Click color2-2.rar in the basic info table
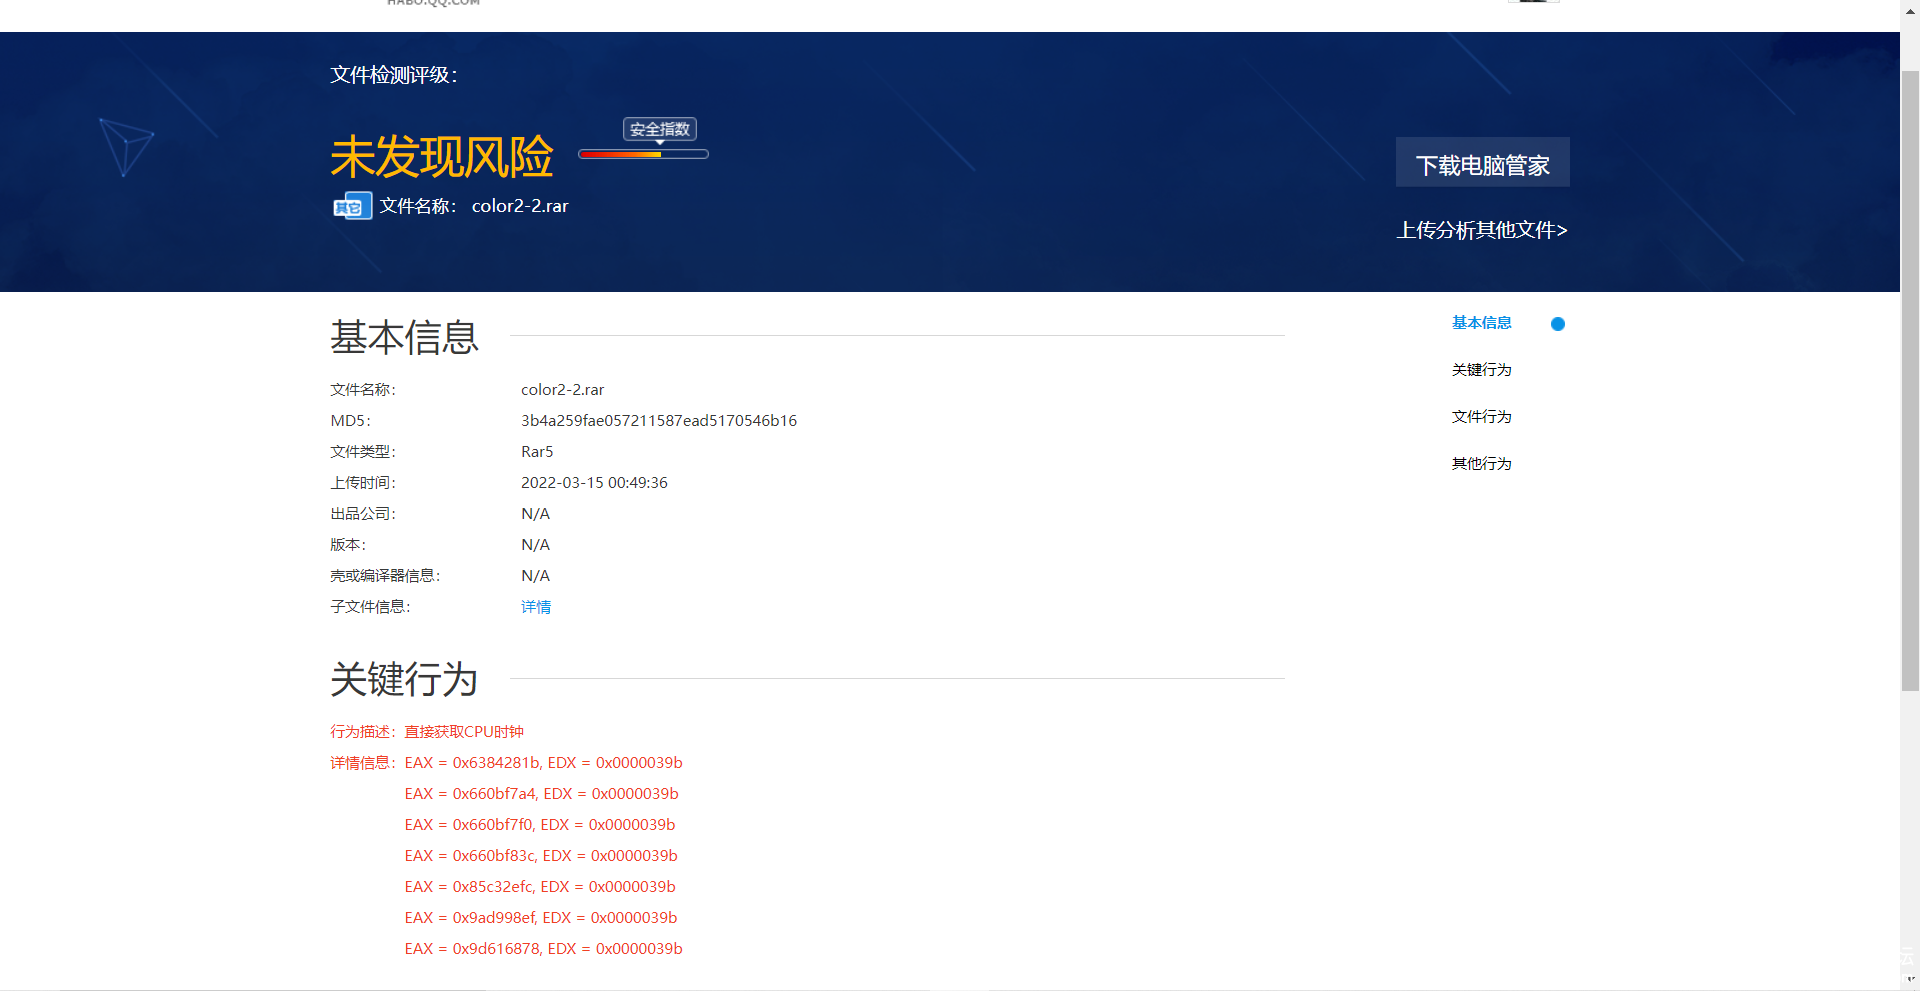 click(x=562, y=390)
